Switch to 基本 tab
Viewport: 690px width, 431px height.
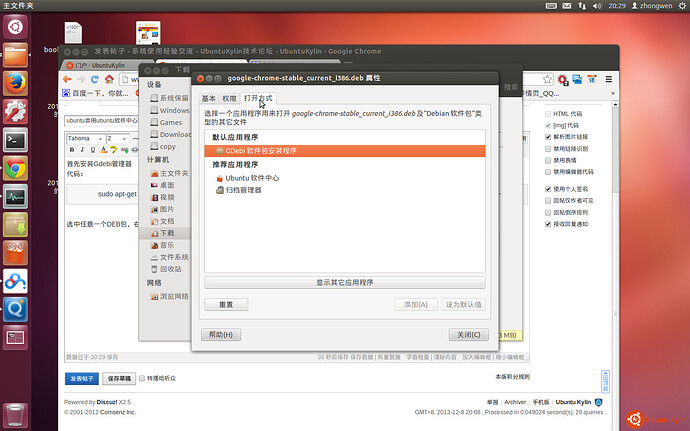[x=209, y=99]
